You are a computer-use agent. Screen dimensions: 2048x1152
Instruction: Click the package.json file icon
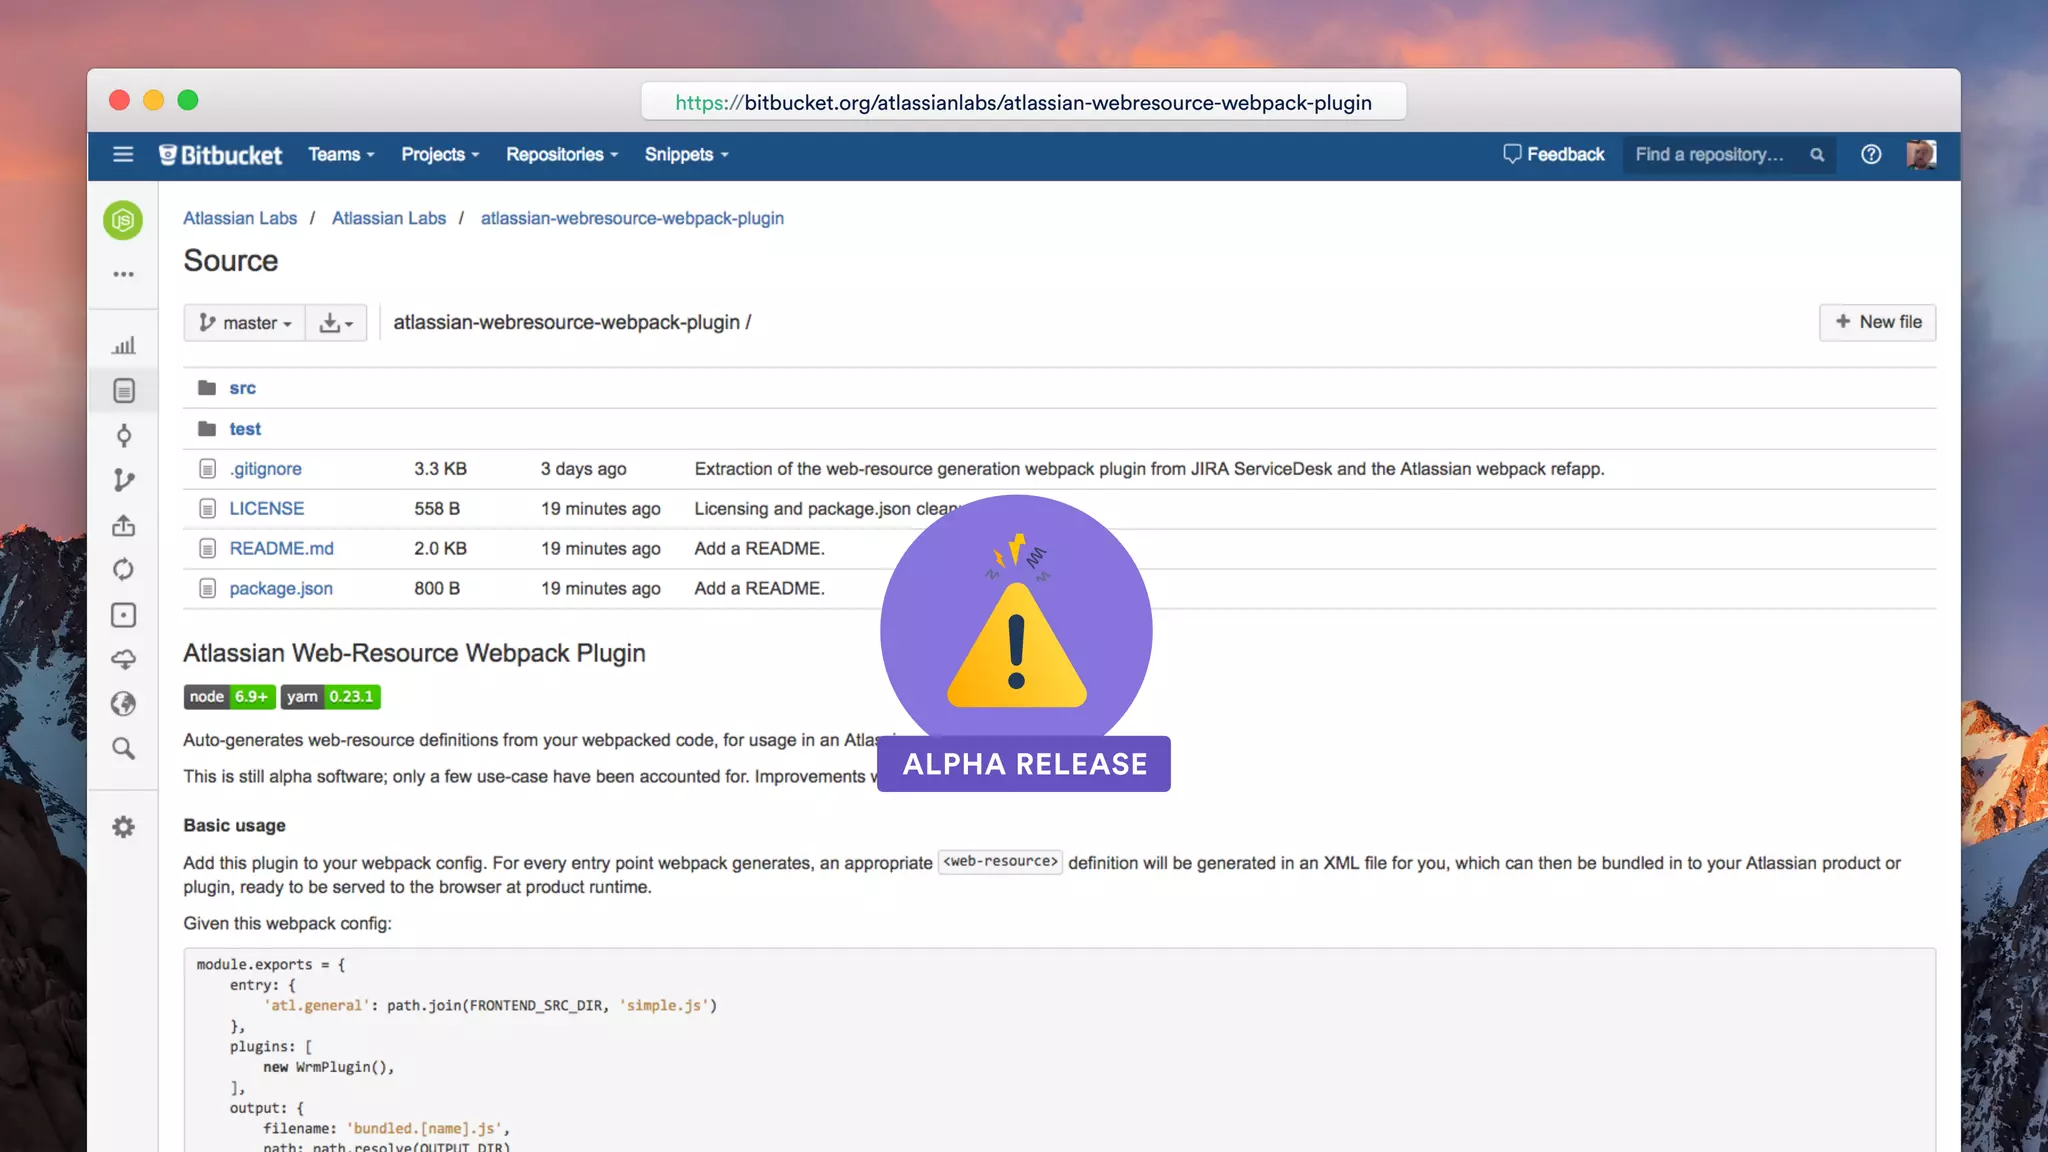click(207, 589)
